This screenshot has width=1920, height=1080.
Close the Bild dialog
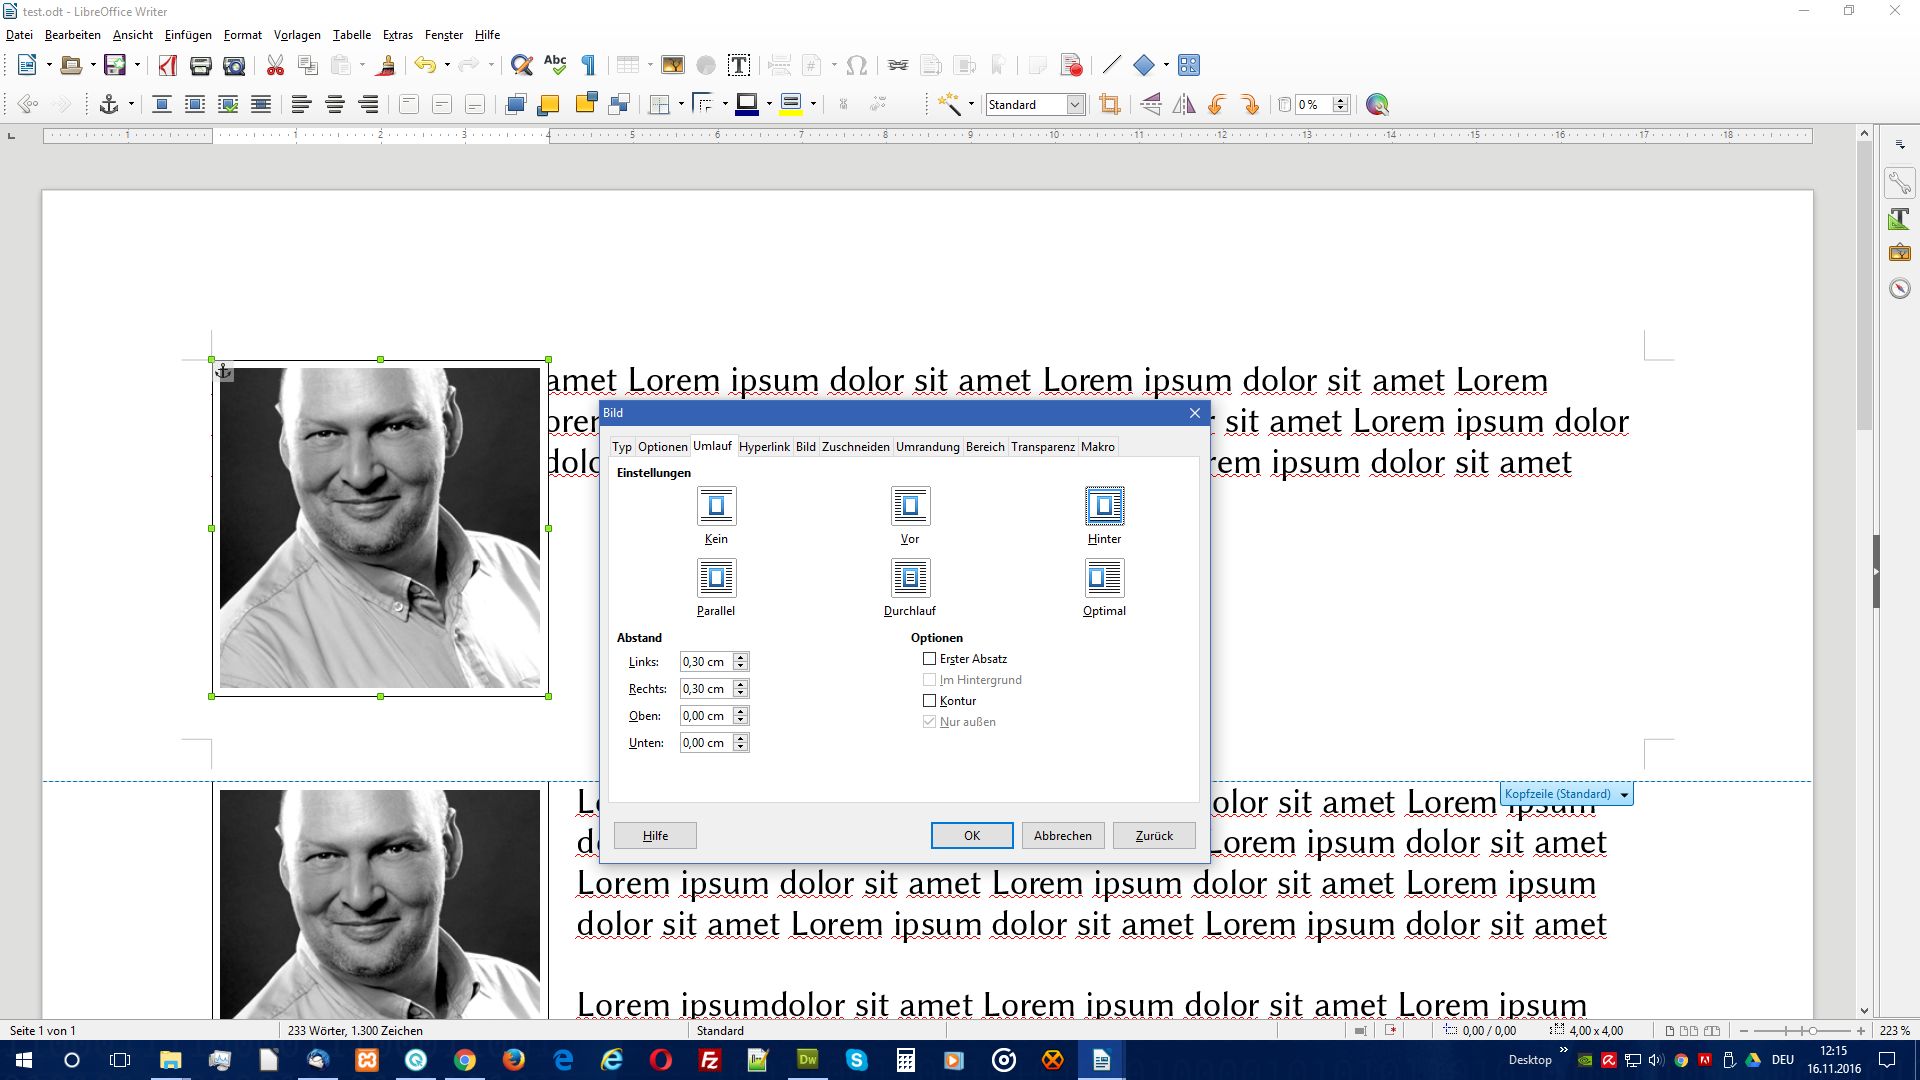1194,413
